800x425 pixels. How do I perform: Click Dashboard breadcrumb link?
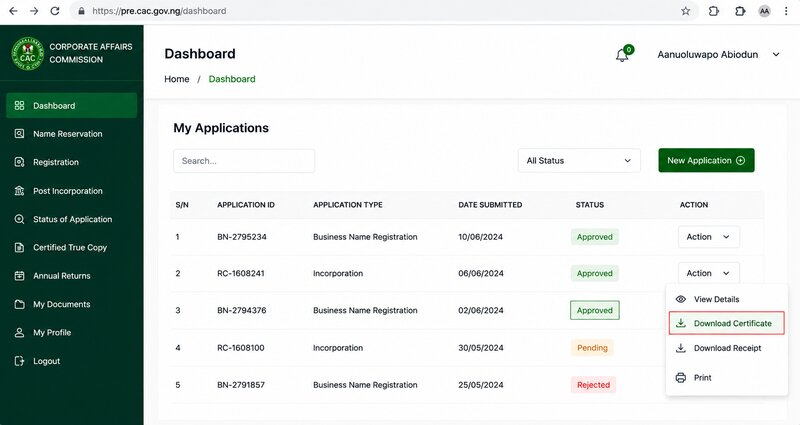coord(232,79)
